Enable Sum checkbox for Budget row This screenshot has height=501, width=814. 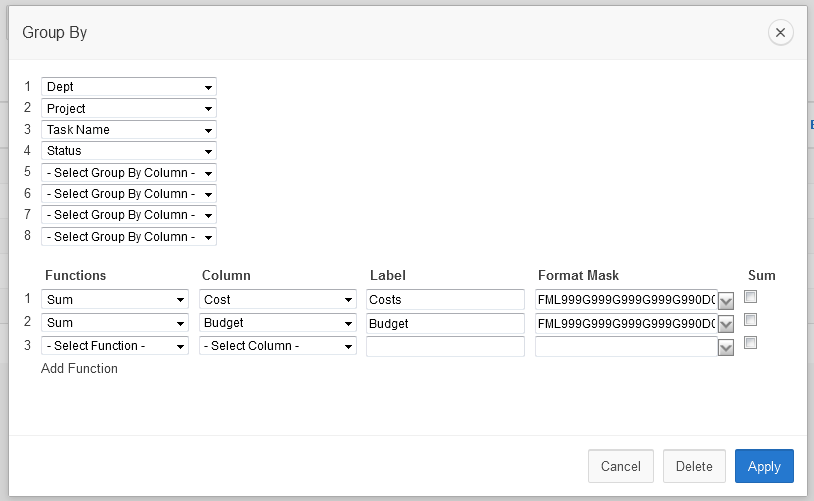pyautogui.click(x=751, y=320)
